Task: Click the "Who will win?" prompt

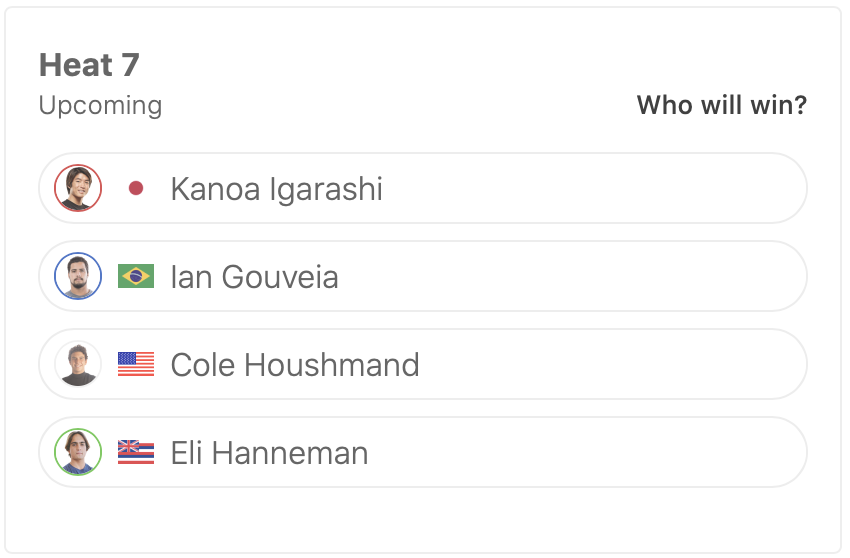Action: (721, 105)
